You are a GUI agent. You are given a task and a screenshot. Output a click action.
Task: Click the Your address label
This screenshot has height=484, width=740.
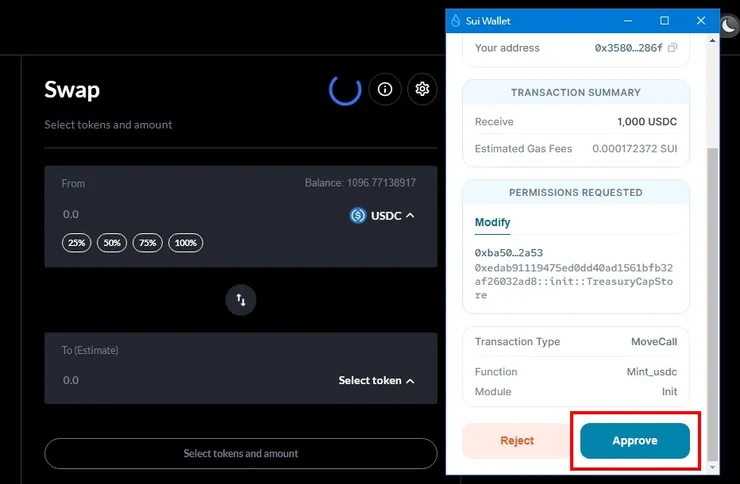pos(507,48)
